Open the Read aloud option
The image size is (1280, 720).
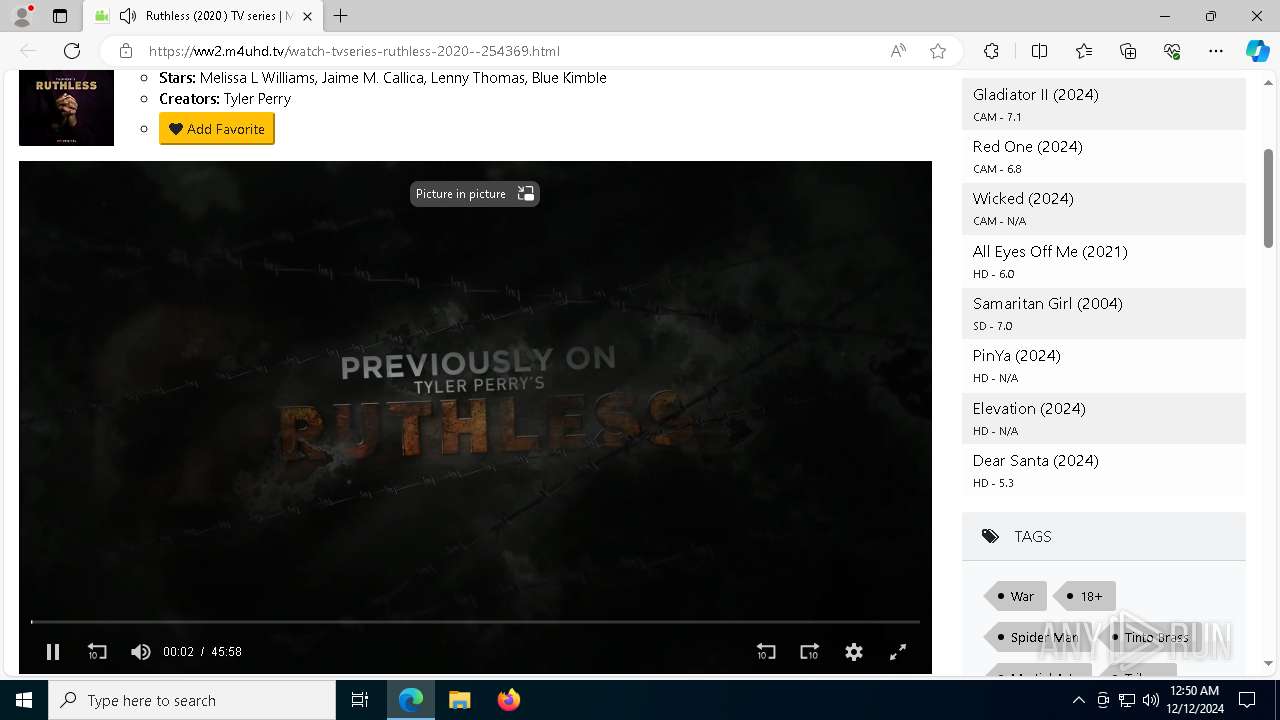898,51
